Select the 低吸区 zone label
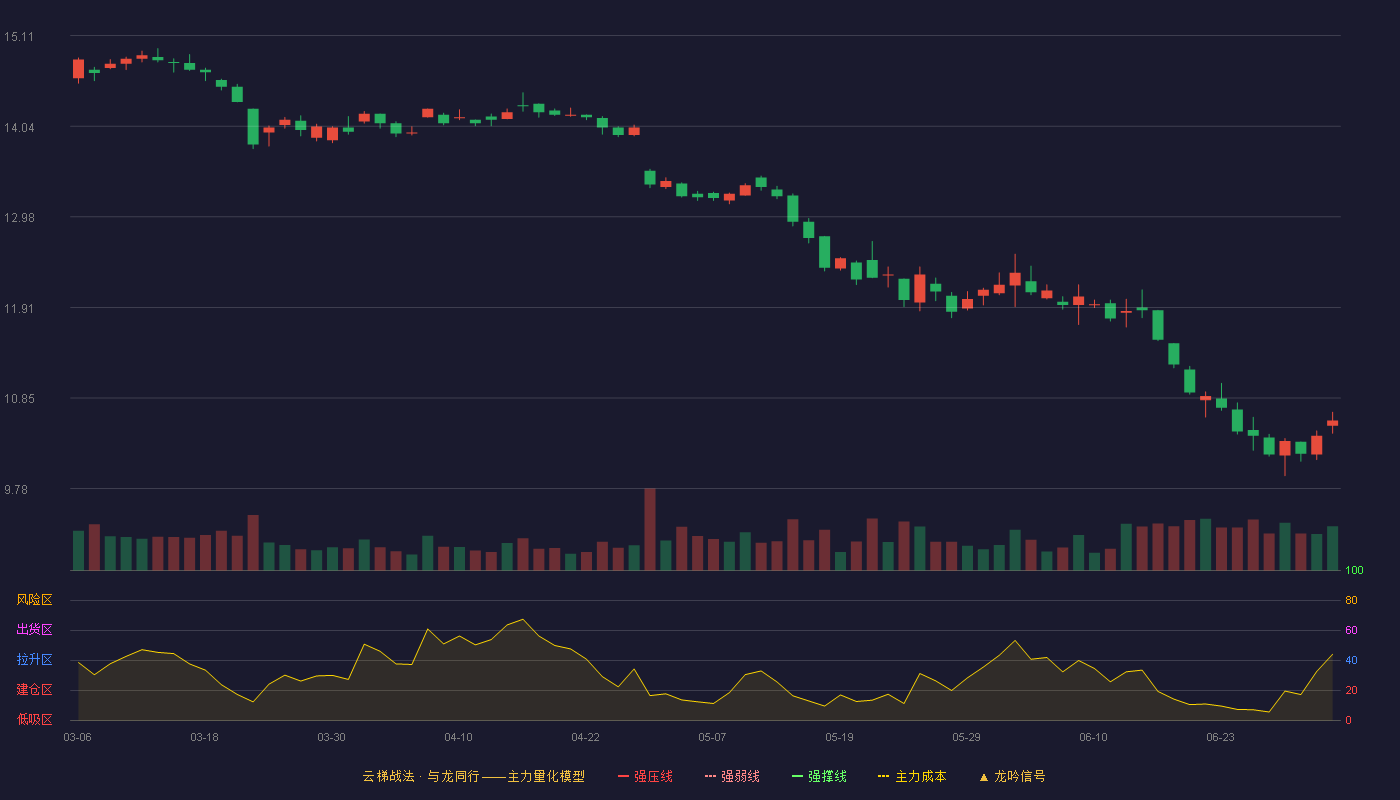The image size is (1400, 800). [34, 719]
